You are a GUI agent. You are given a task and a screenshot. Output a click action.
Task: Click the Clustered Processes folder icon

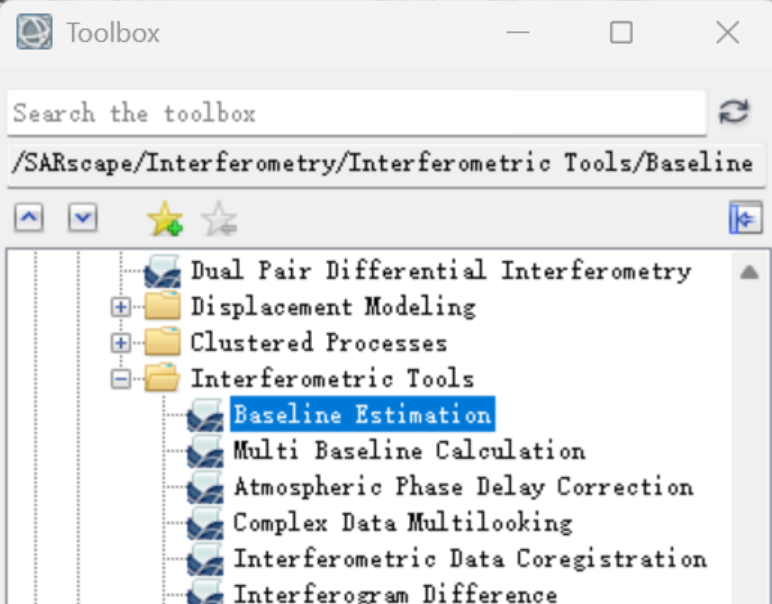pos(162,342)
